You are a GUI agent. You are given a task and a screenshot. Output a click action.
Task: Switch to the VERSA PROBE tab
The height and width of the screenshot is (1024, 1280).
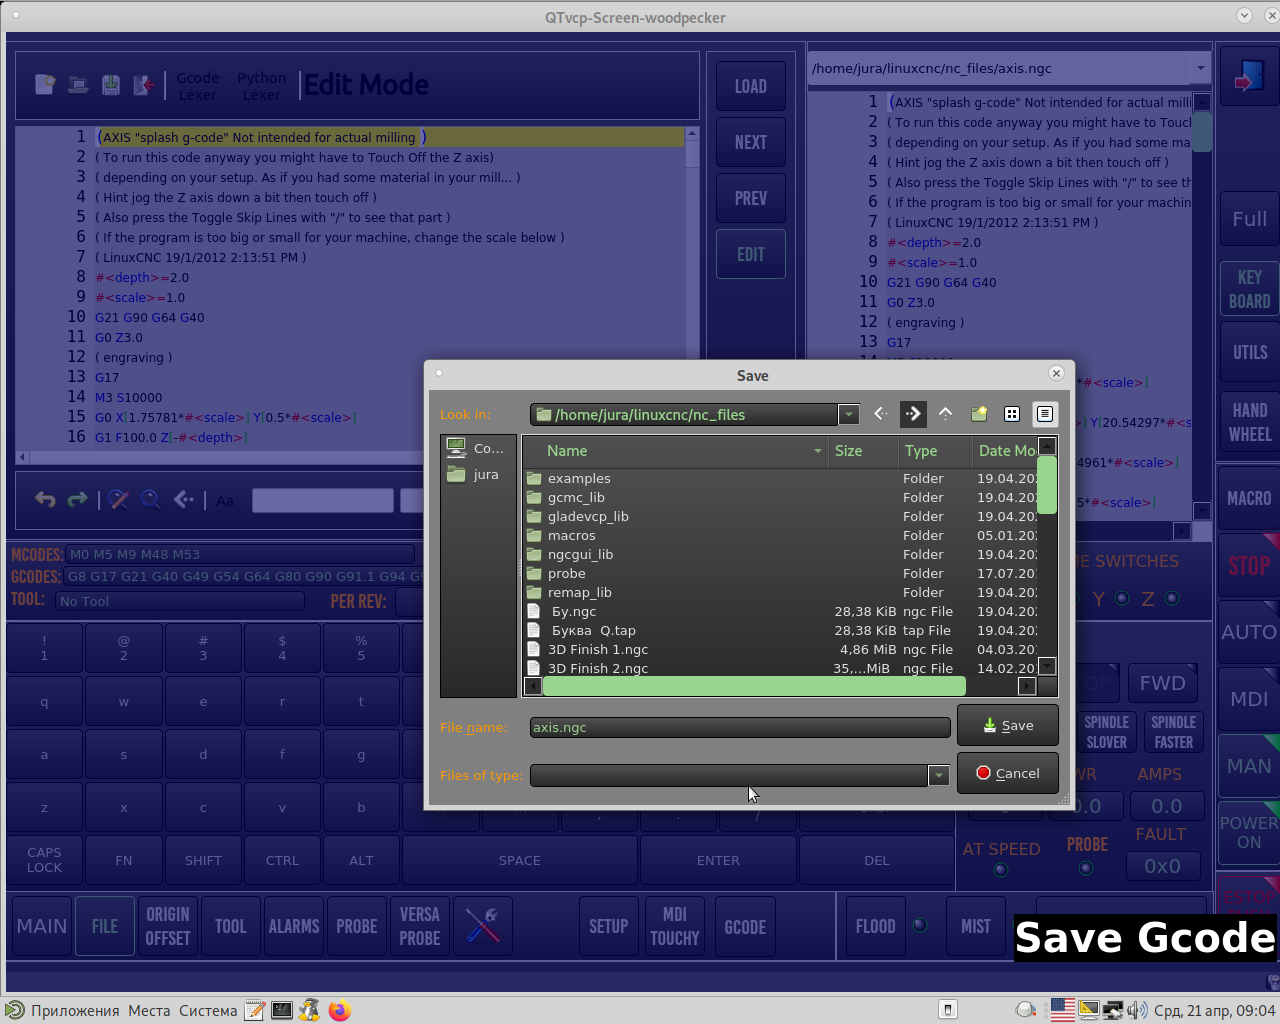point(420,926)
